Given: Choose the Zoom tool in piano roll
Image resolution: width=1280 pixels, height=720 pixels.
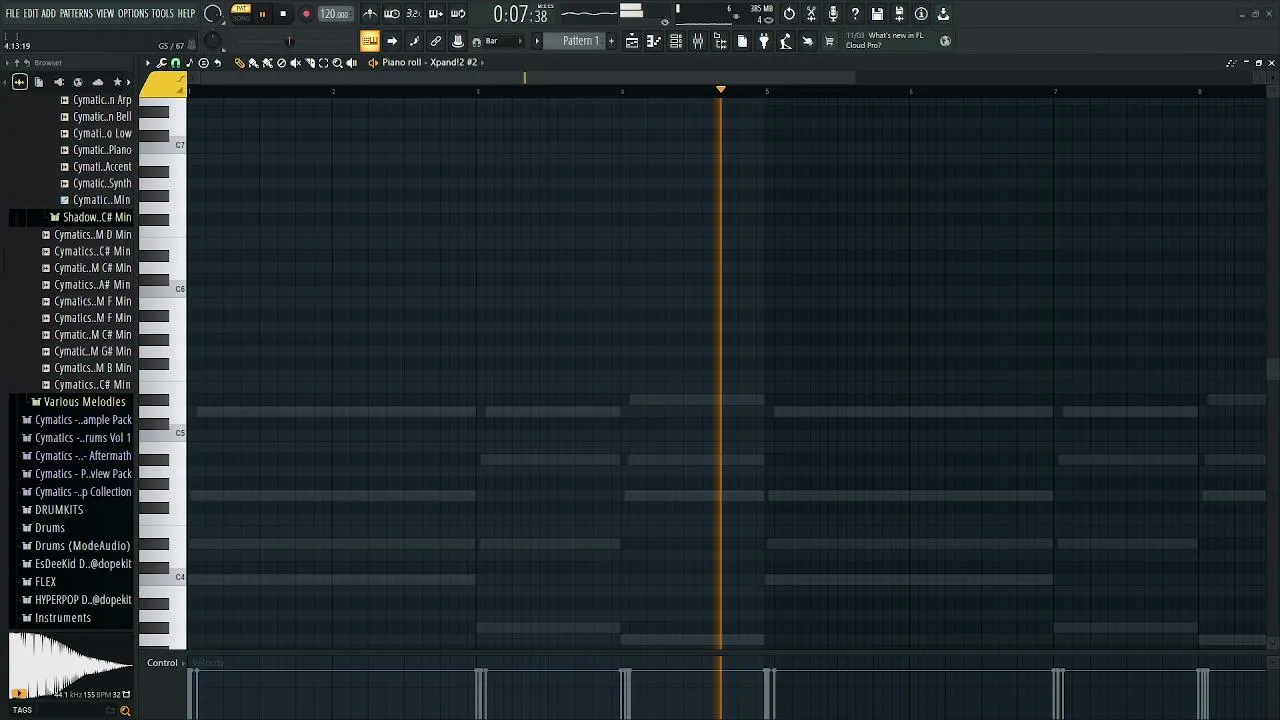Looking at the screenshot, I should [337, 63].
